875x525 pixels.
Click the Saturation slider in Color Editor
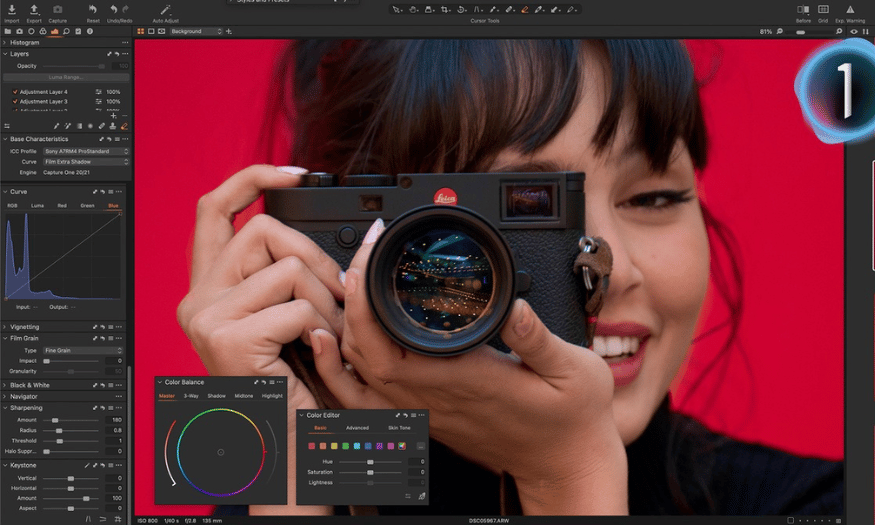tap(371, 473)
